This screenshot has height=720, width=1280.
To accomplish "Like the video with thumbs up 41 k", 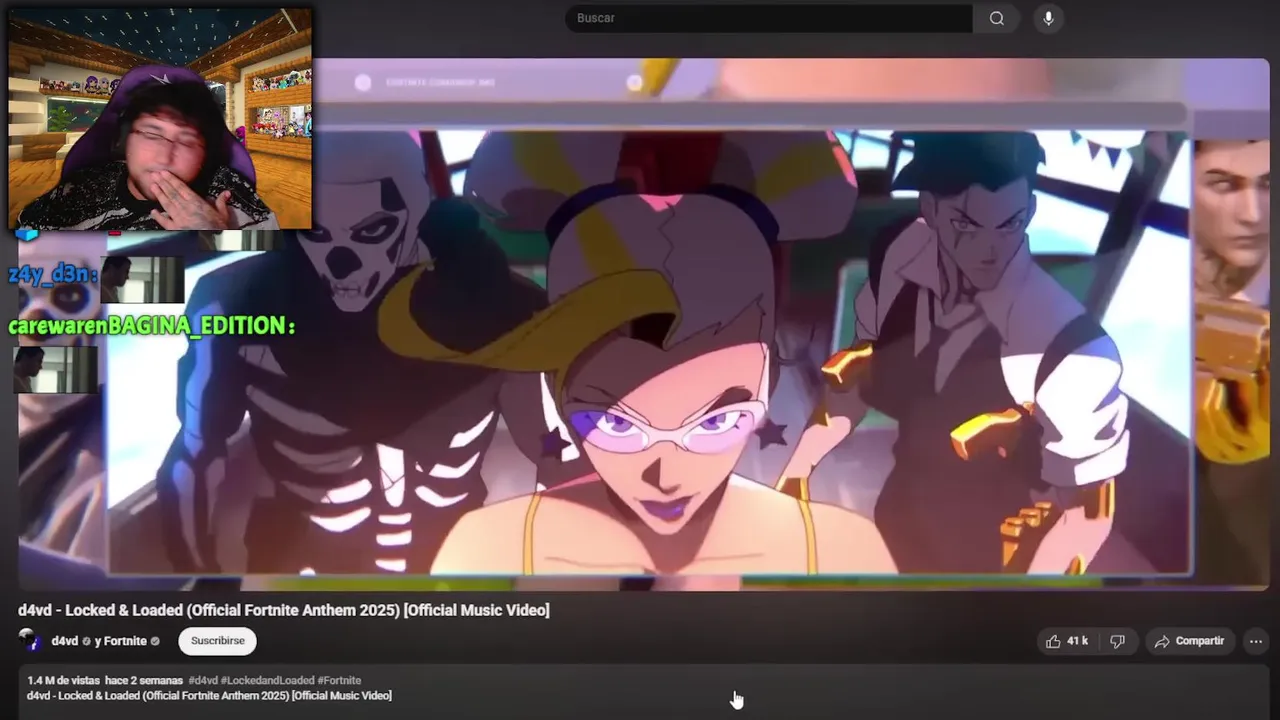I will pos(1067,641).
